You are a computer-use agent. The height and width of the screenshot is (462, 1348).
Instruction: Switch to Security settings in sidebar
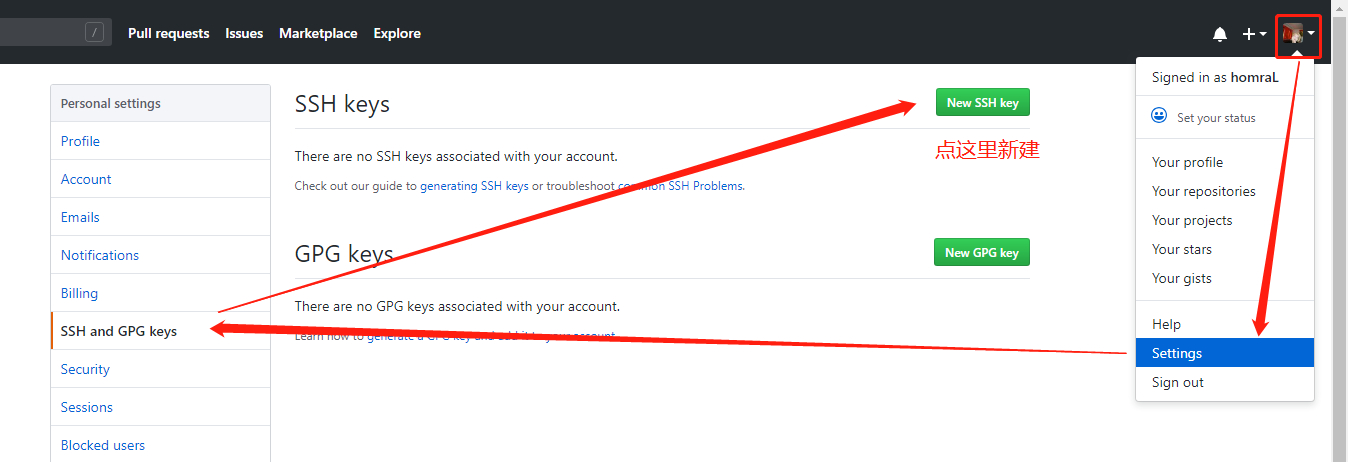coord(85,369)
